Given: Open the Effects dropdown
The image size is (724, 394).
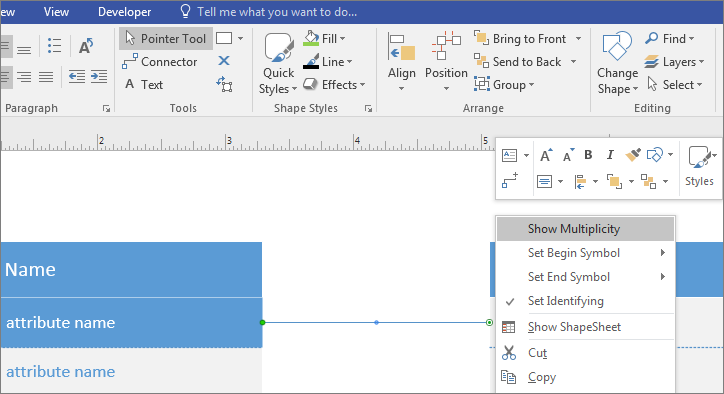Looking at the screenshot, I should click(x=362, y=85).
